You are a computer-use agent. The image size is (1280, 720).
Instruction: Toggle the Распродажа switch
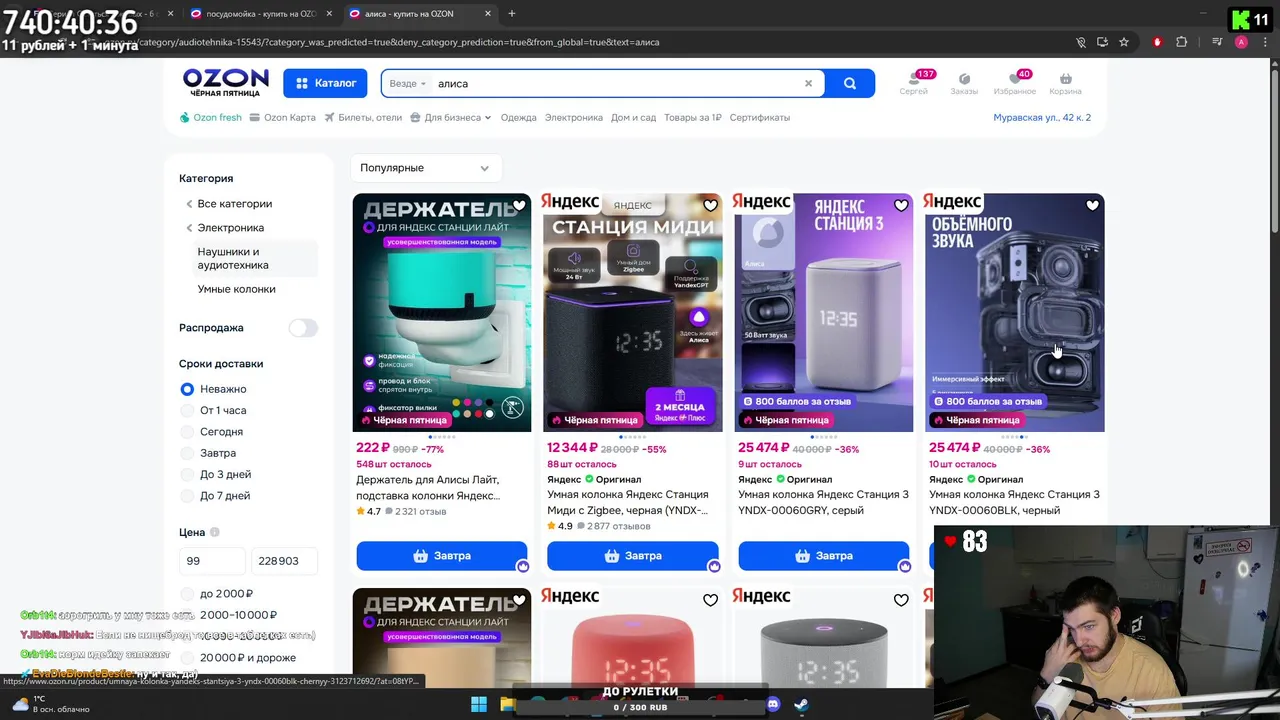(x=303, y=328)
